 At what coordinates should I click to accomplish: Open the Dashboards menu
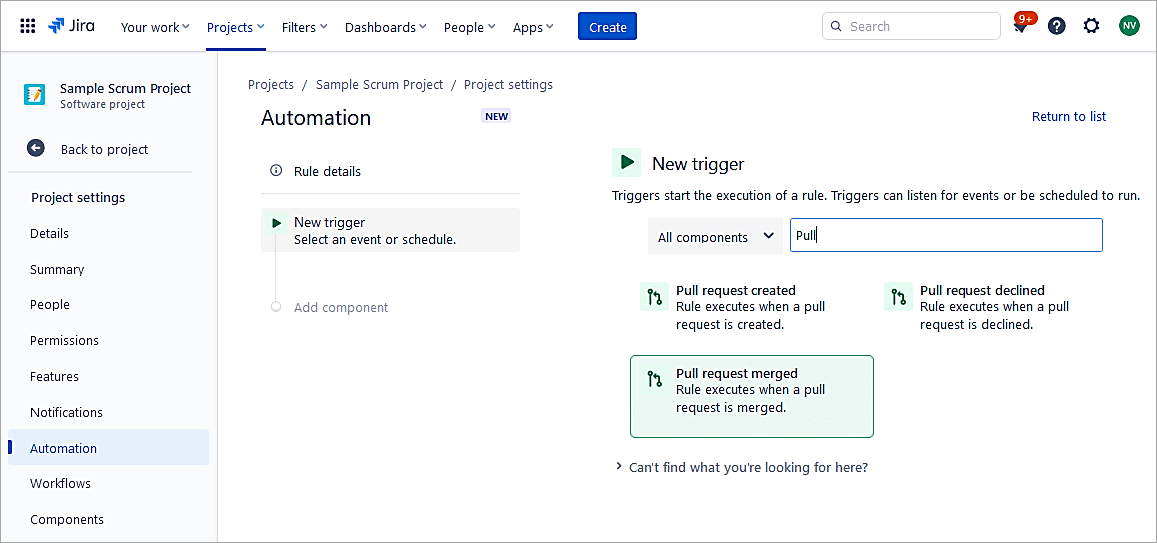click(385, 27)
